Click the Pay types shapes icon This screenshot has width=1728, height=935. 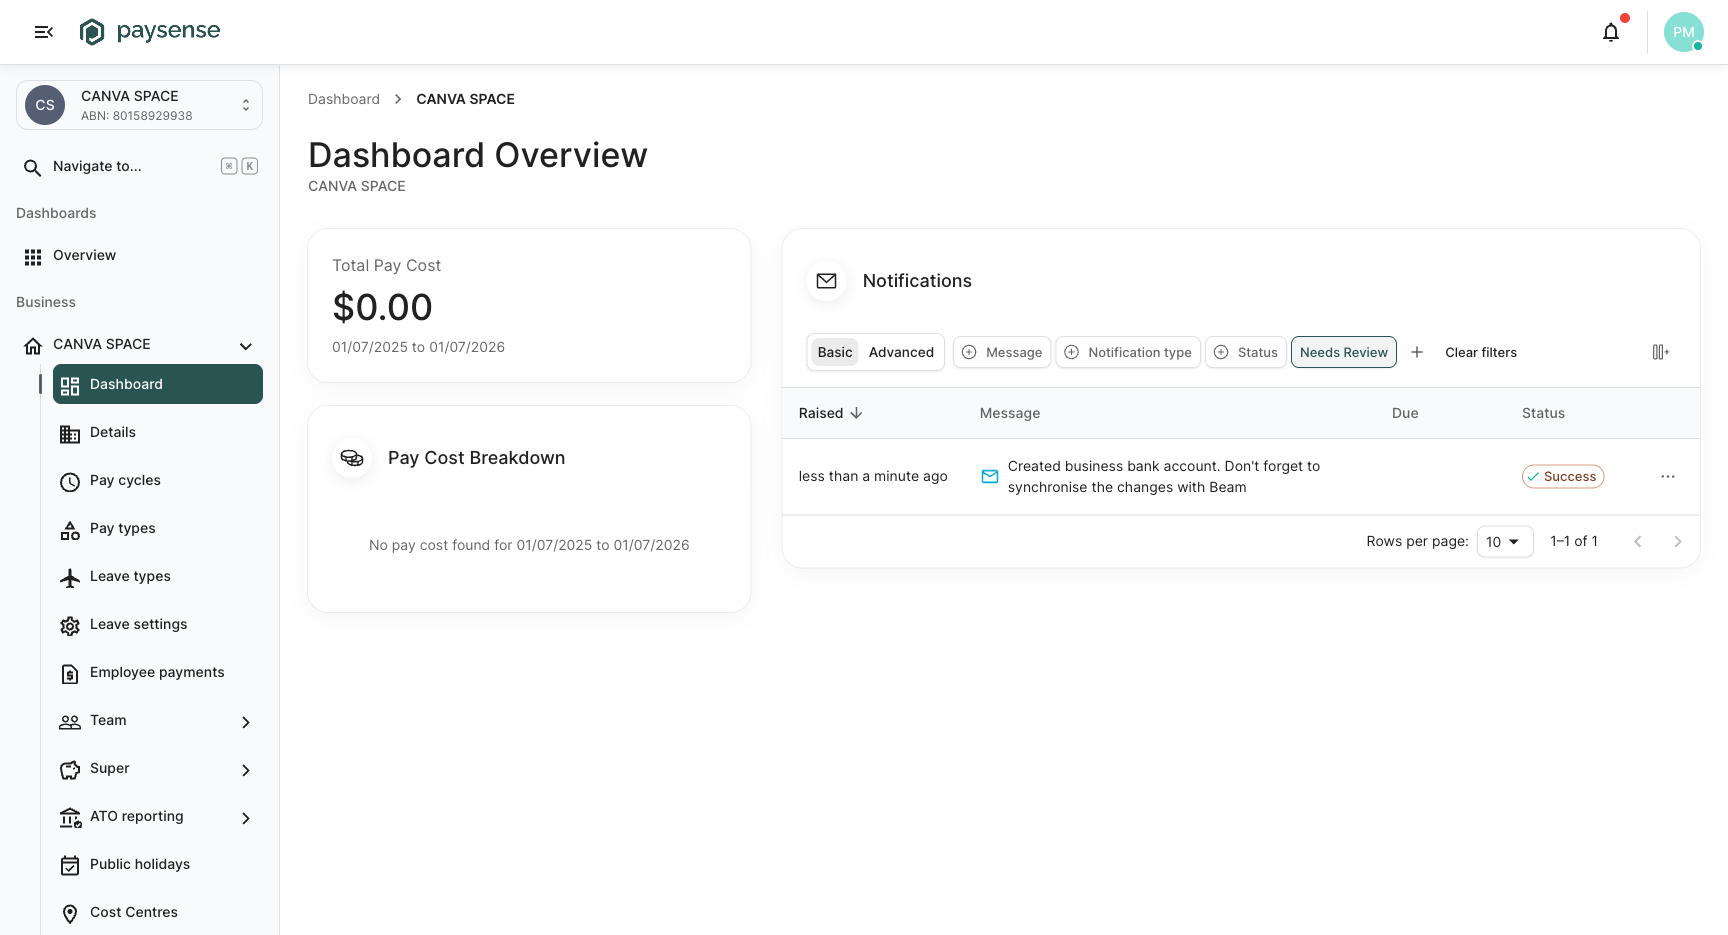tap(70, 530)
